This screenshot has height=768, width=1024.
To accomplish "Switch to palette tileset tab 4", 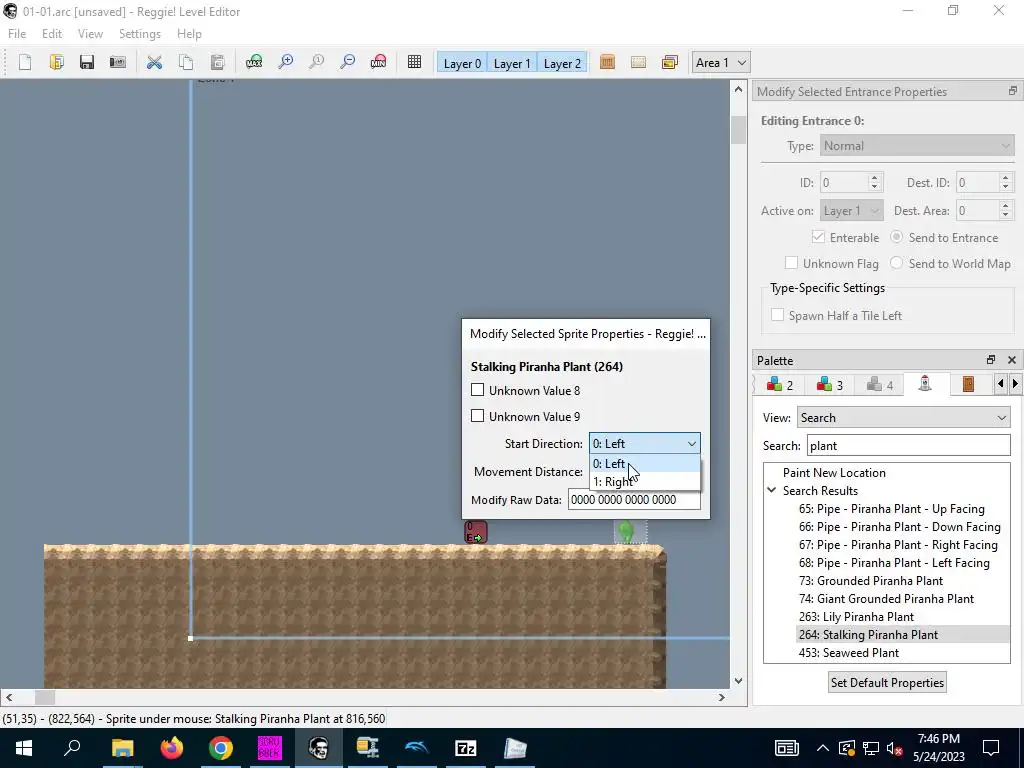I will pos(879,385).
